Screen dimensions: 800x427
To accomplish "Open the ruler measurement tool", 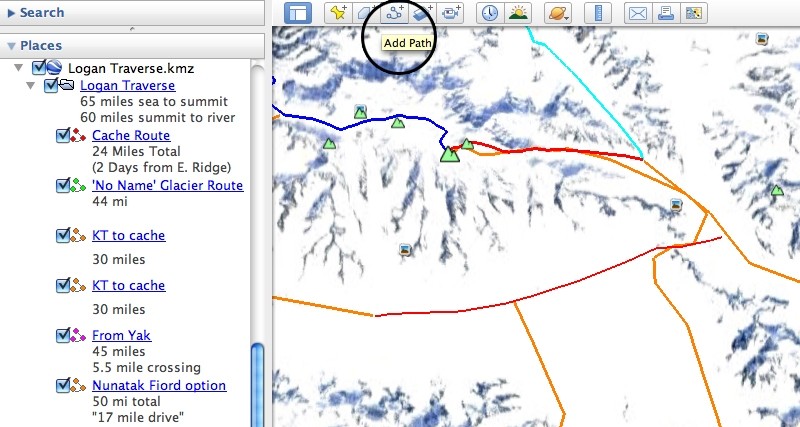I will 597,13.
